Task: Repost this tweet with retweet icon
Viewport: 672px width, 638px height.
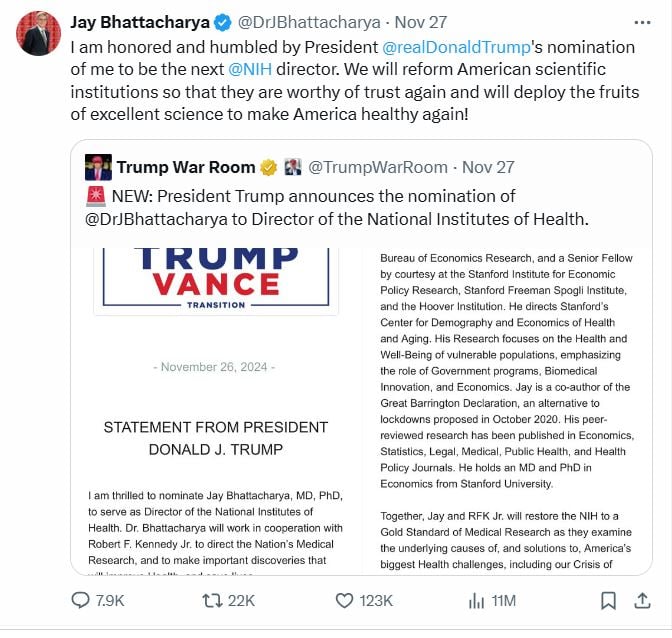Action: click(x=214, y=600)
